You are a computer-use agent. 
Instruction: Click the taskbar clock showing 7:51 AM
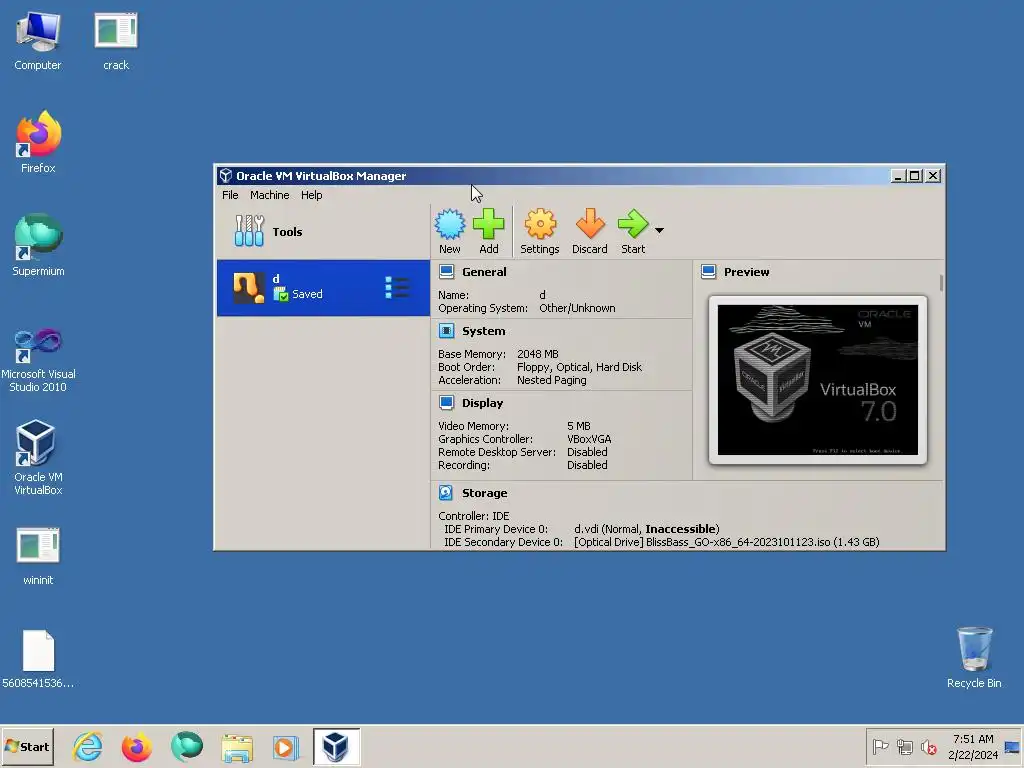pos(973,746)
